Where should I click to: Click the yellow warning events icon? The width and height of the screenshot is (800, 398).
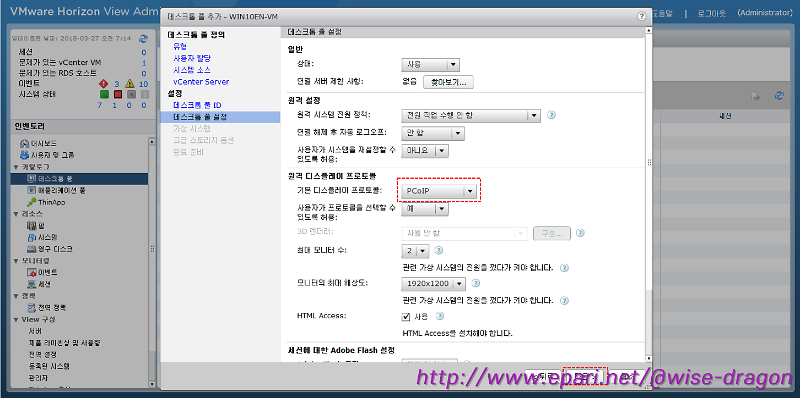click(x=130, y=84)
